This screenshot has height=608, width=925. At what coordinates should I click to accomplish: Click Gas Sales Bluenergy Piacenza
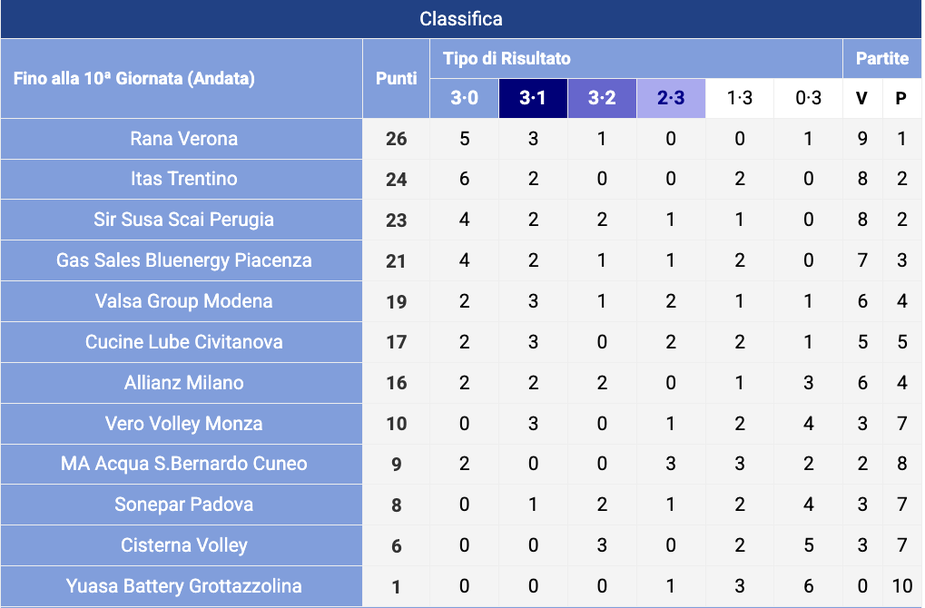point(184,261)
